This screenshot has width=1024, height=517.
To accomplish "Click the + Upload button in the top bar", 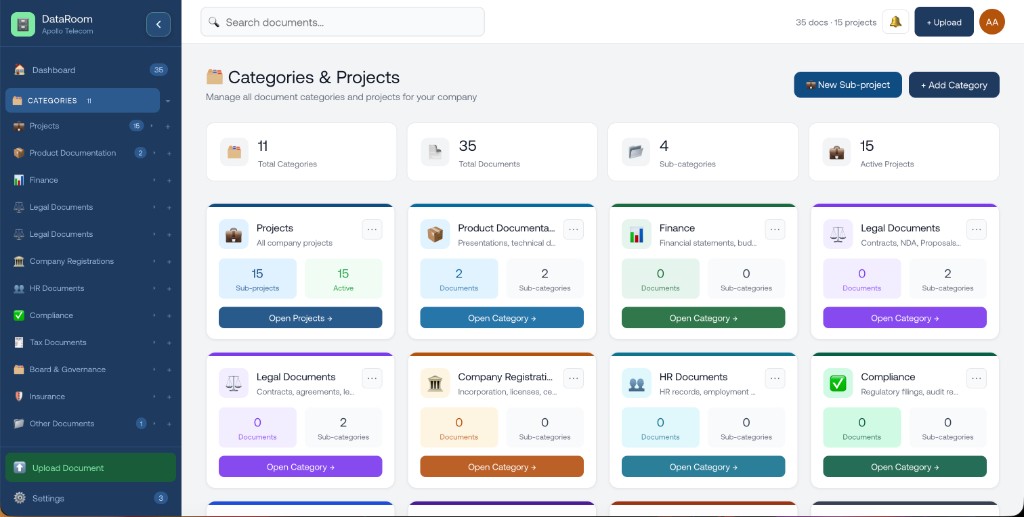I will pyautogui.click(x=944, y=22).
